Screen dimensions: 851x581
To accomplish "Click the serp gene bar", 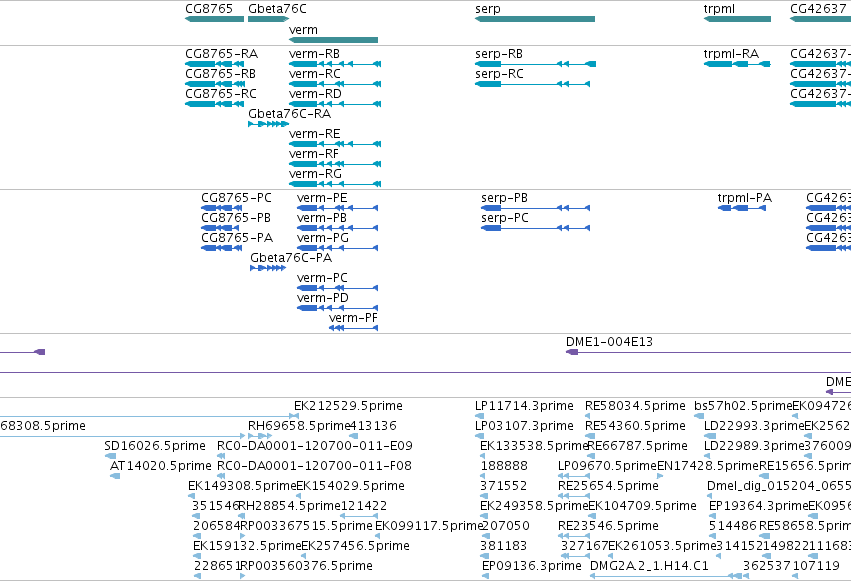I will coord(535,19).
